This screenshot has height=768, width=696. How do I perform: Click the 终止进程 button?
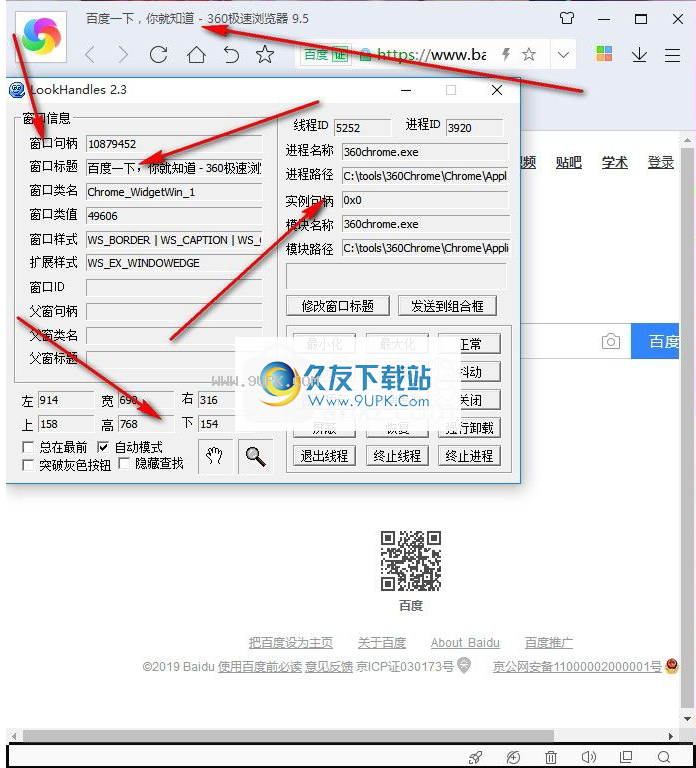[469, 456]
